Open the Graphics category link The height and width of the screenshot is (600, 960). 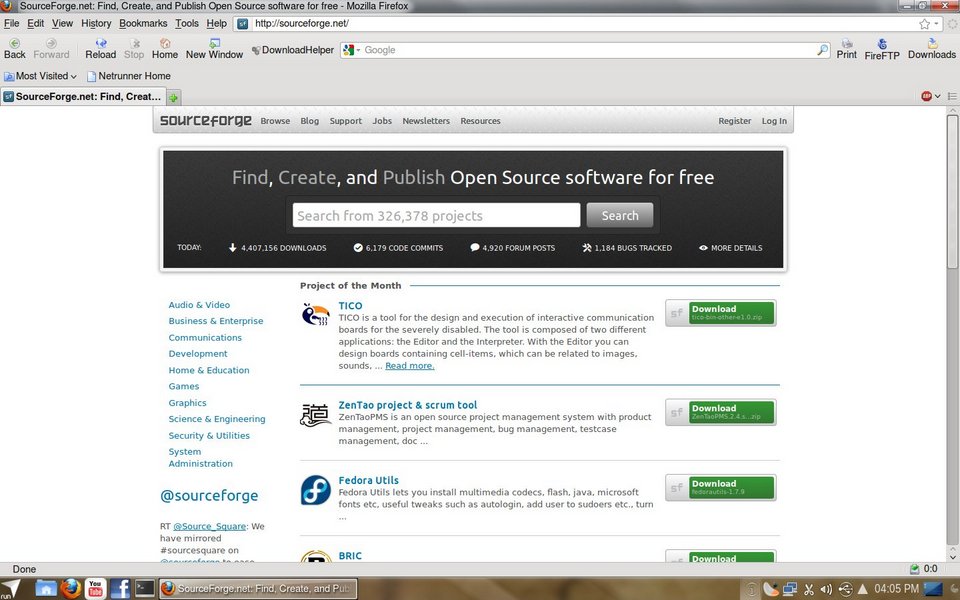click(187, 403)
